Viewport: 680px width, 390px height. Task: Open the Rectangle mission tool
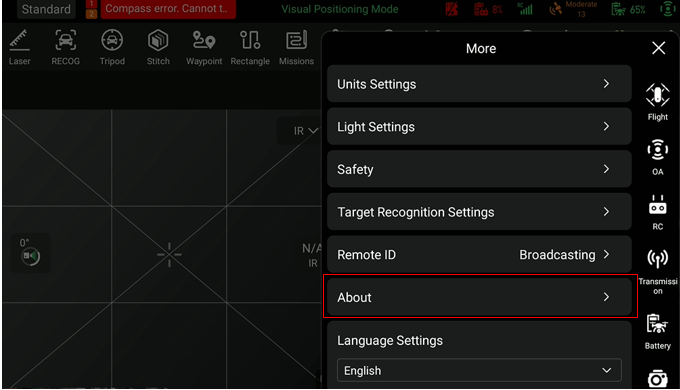[x=250, y=47]
